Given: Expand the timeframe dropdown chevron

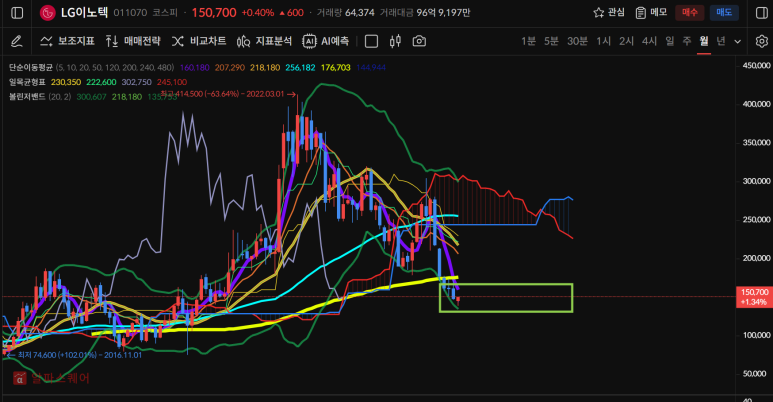Looking at the screenshot, I should [738, 42].
